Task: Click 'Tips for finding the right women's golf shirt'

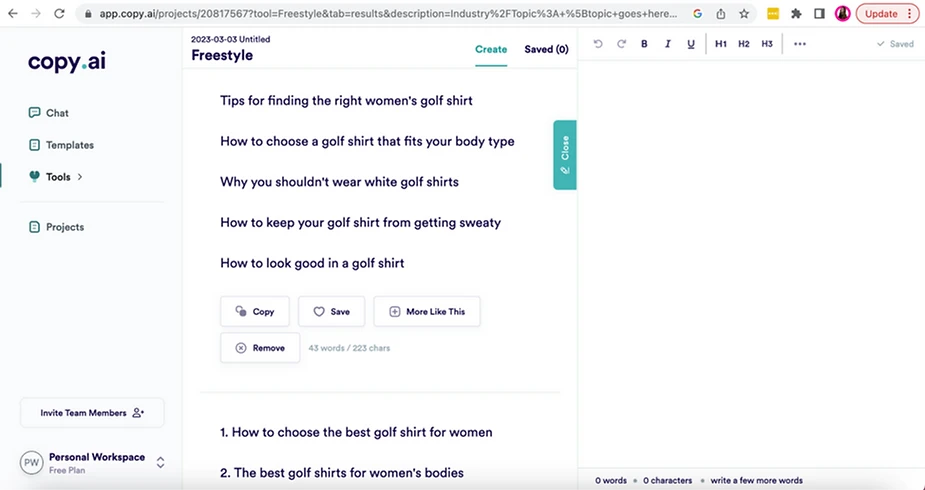Action: click(346, 101)
